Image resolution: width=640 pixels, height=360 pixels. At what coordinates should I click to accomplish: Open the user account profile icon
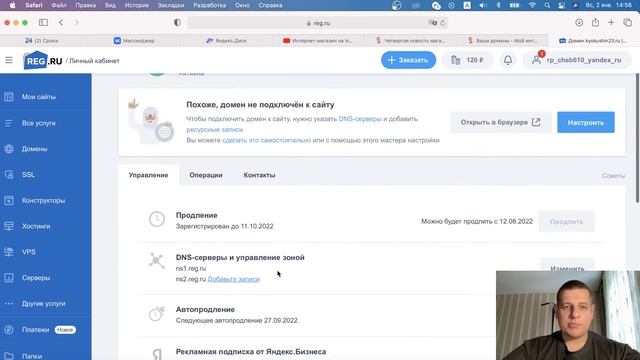pyautogui.click(x=536, y=60)
